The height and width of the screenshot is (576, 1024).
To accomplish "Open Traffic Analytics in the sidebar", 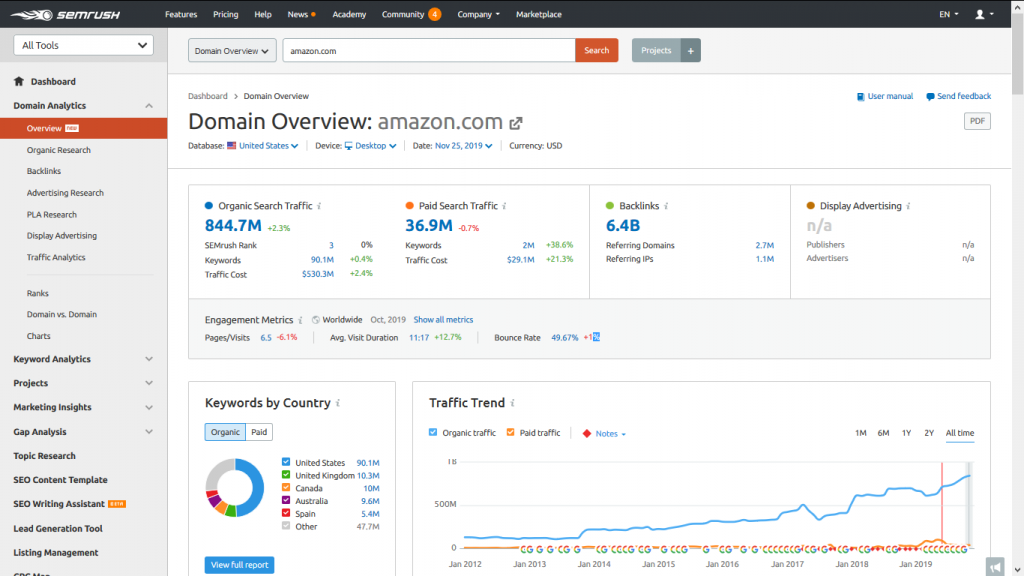I will pos(56,257).
